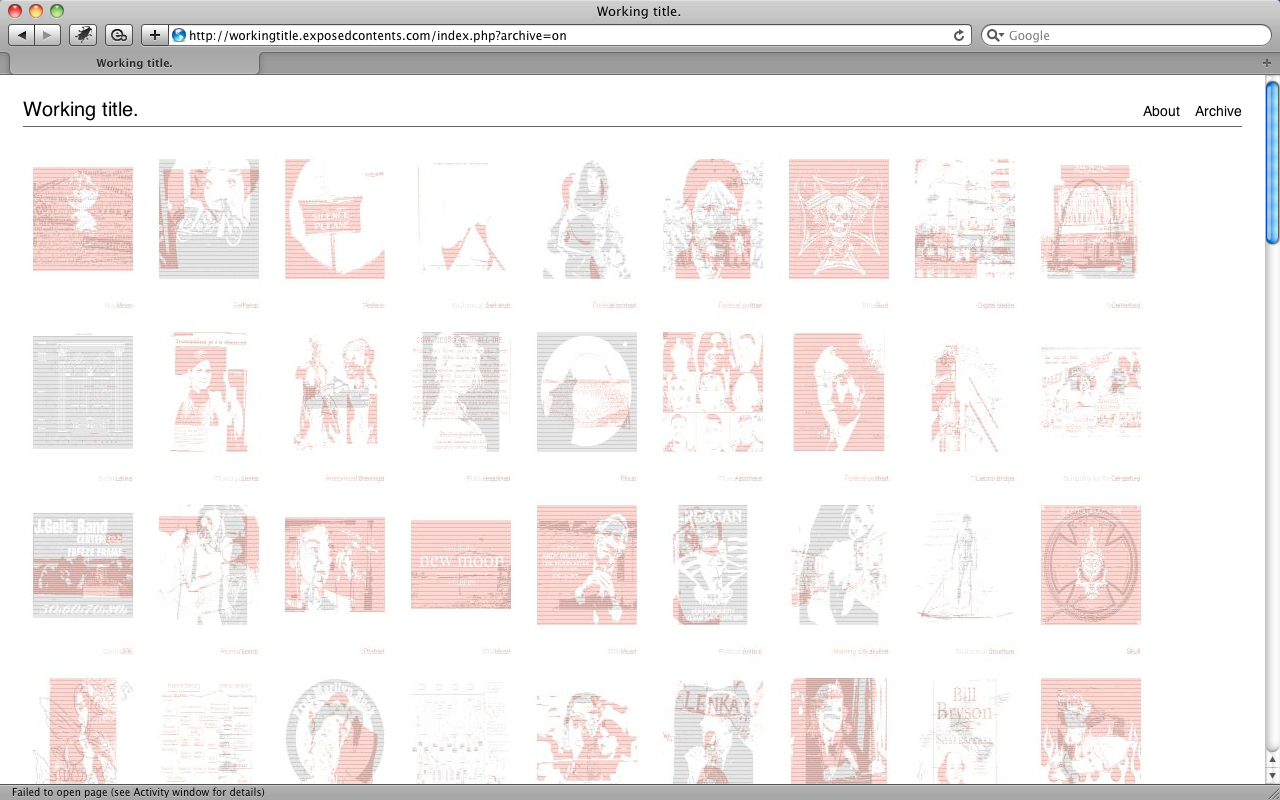Select the 'Working title.' browser tab
This screenshot has width=1280, height=800.
(134, 63)
